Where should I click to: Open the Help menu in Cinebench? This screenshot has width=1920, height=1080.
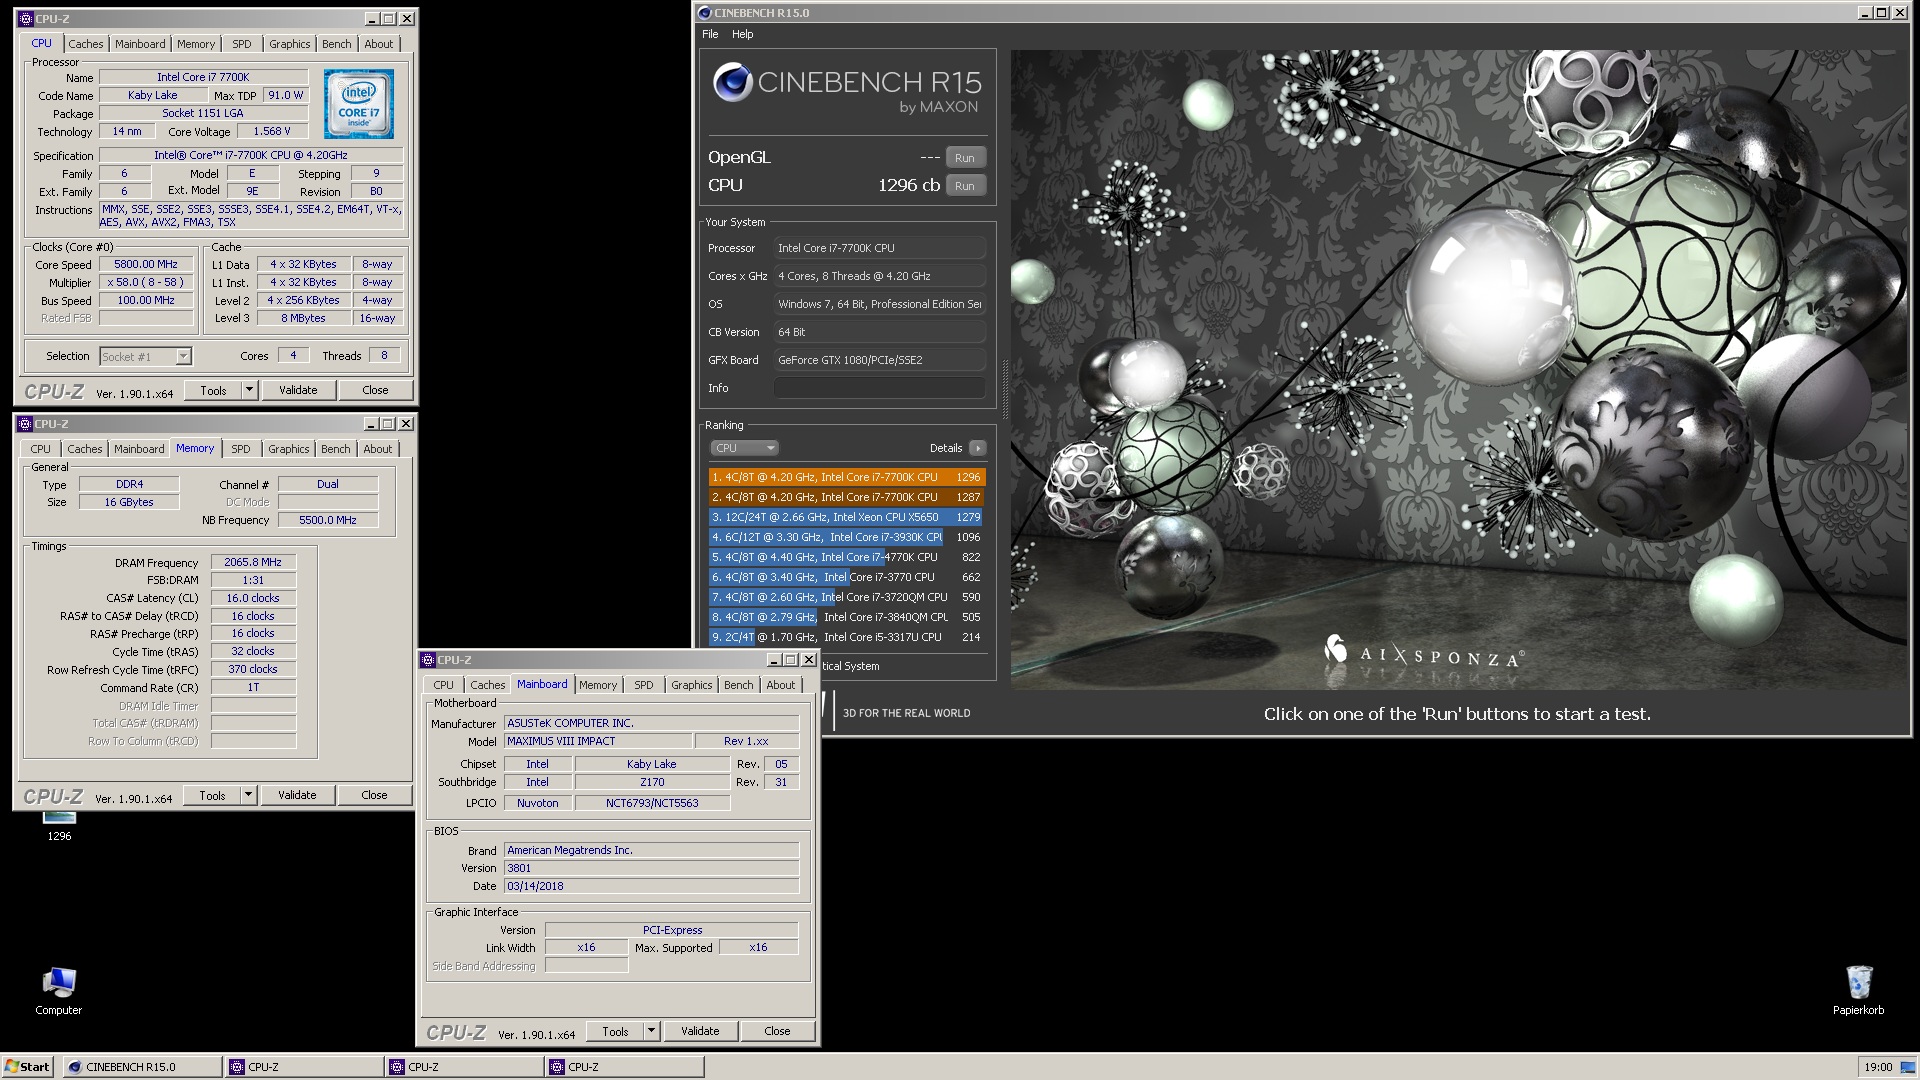pyautogui.click(x=742, y=34)
